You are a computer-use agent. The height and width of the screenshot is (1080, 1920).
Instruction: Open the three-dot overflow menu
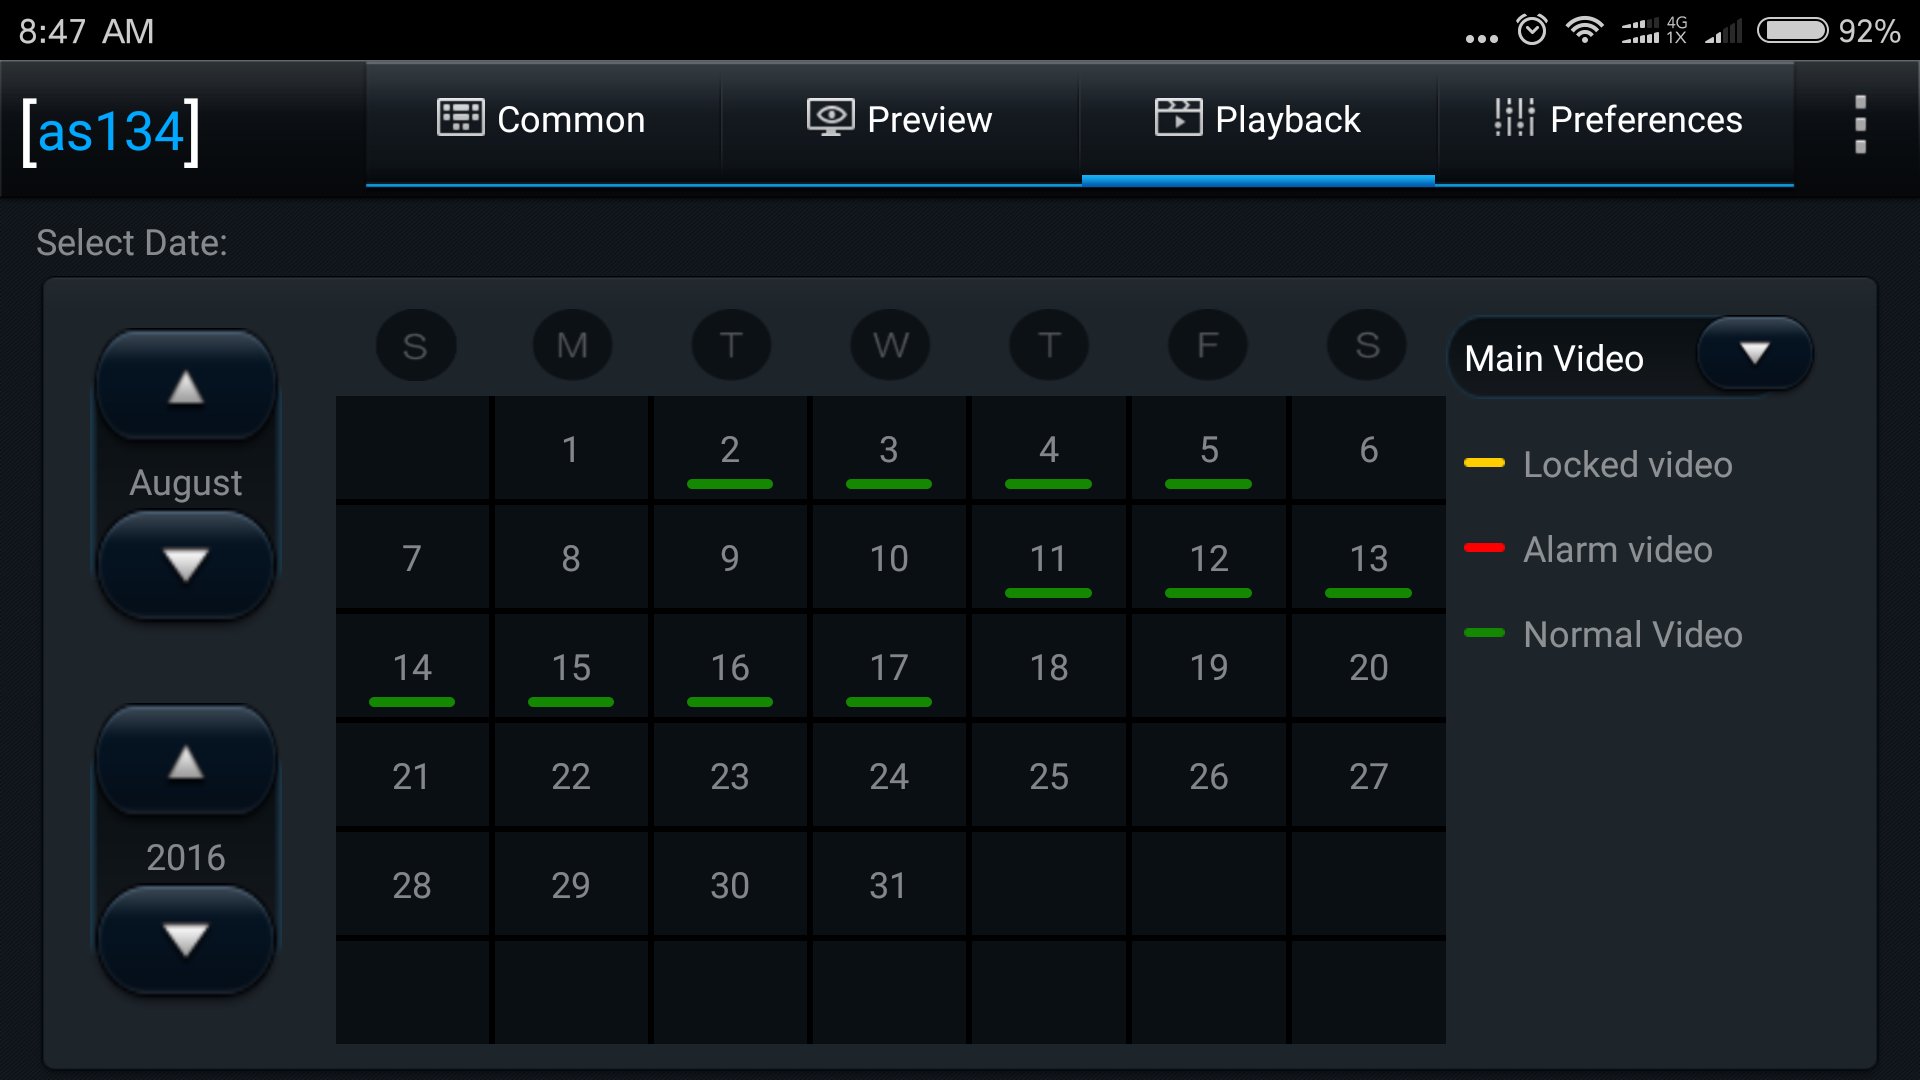[x=1860, y=124]
